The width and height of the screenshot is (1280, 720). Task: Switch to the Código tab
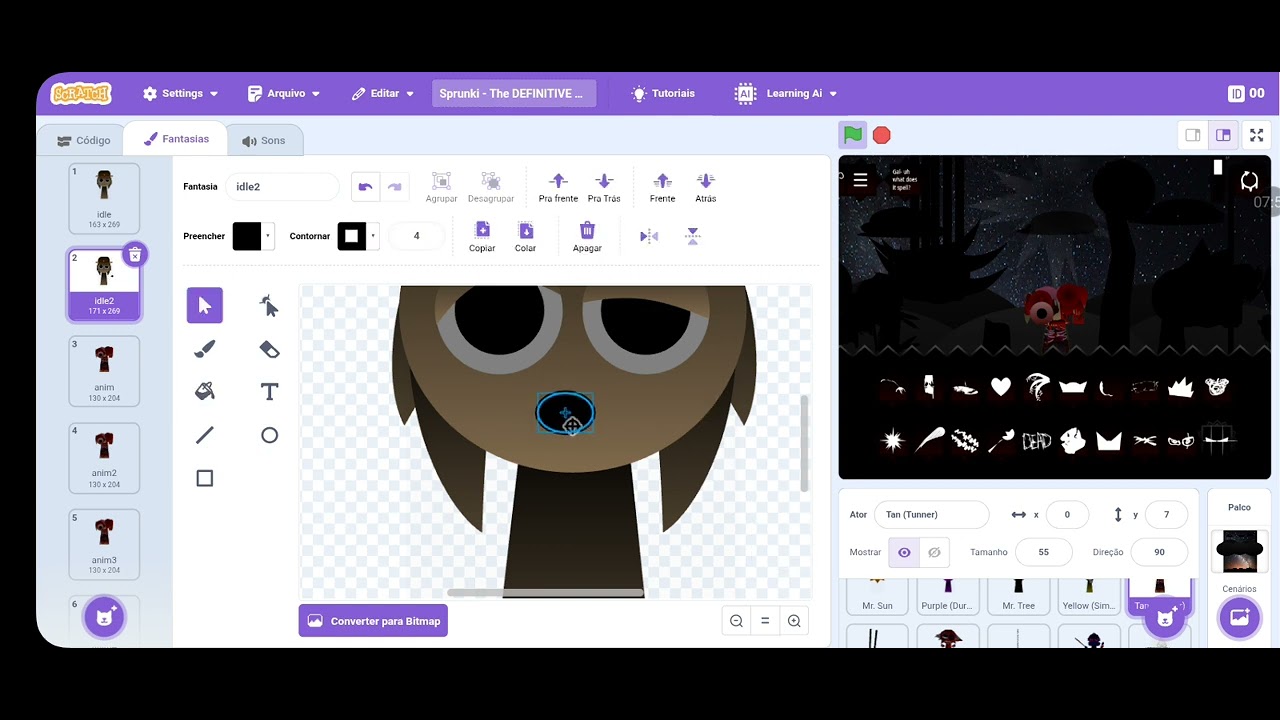84,140
